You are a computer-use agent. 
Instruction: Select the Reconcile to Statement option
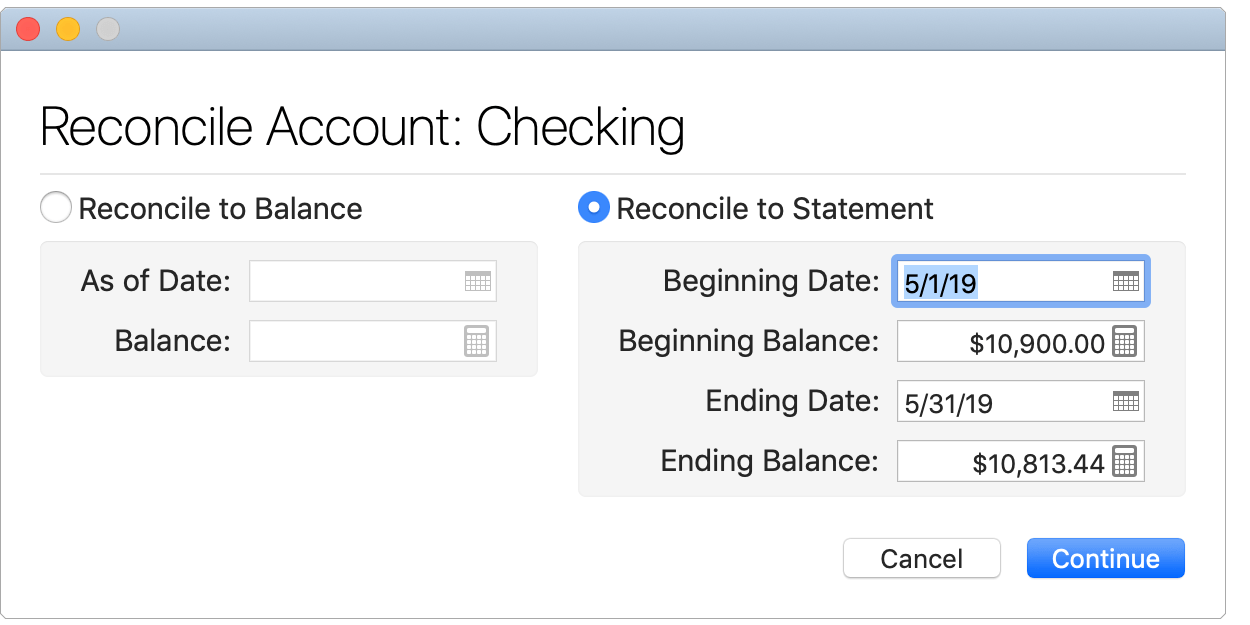tap(593, 207)
